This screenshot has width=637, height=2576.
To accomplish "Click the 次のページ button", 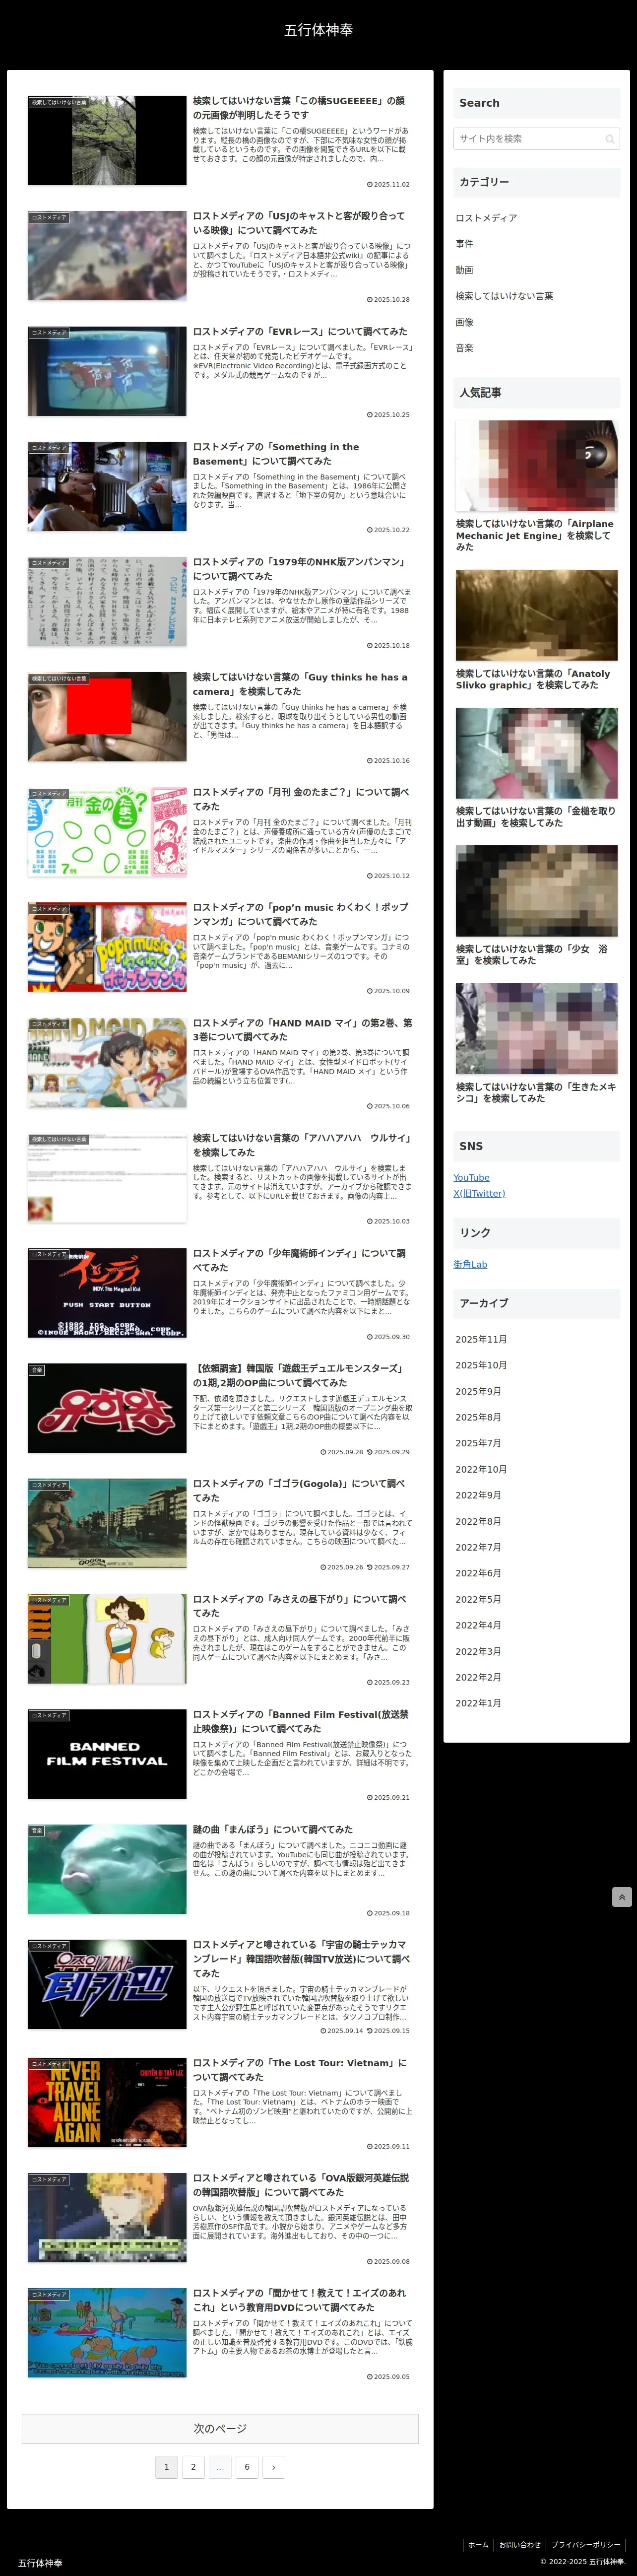I will [x=220, y=2428].
